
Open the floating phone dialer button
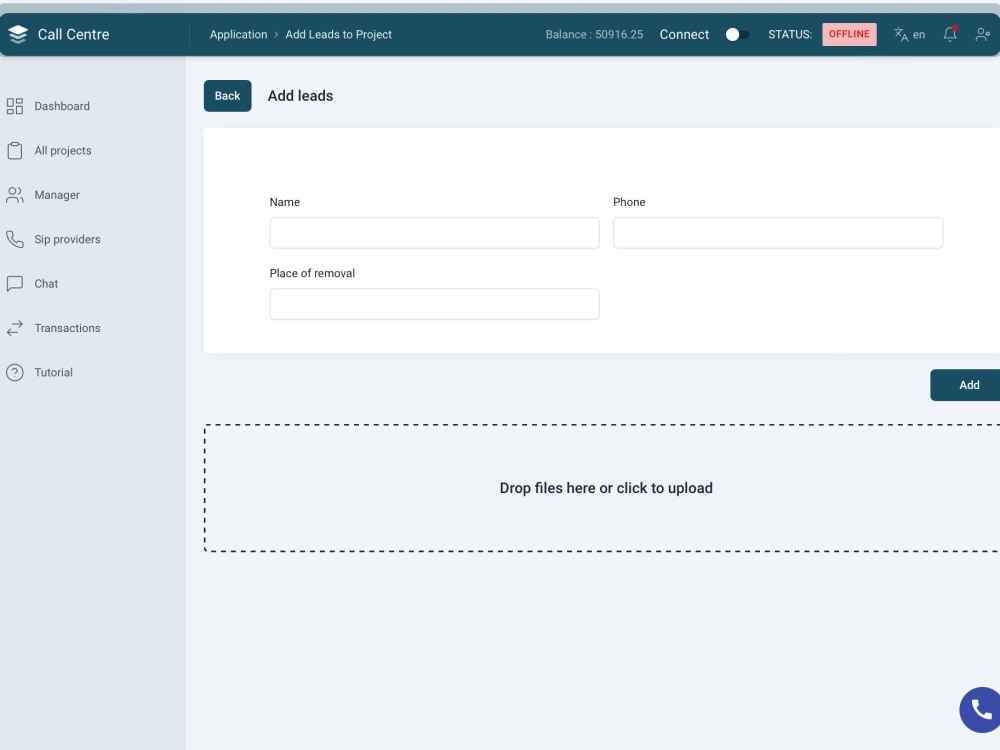pos(980,709)
